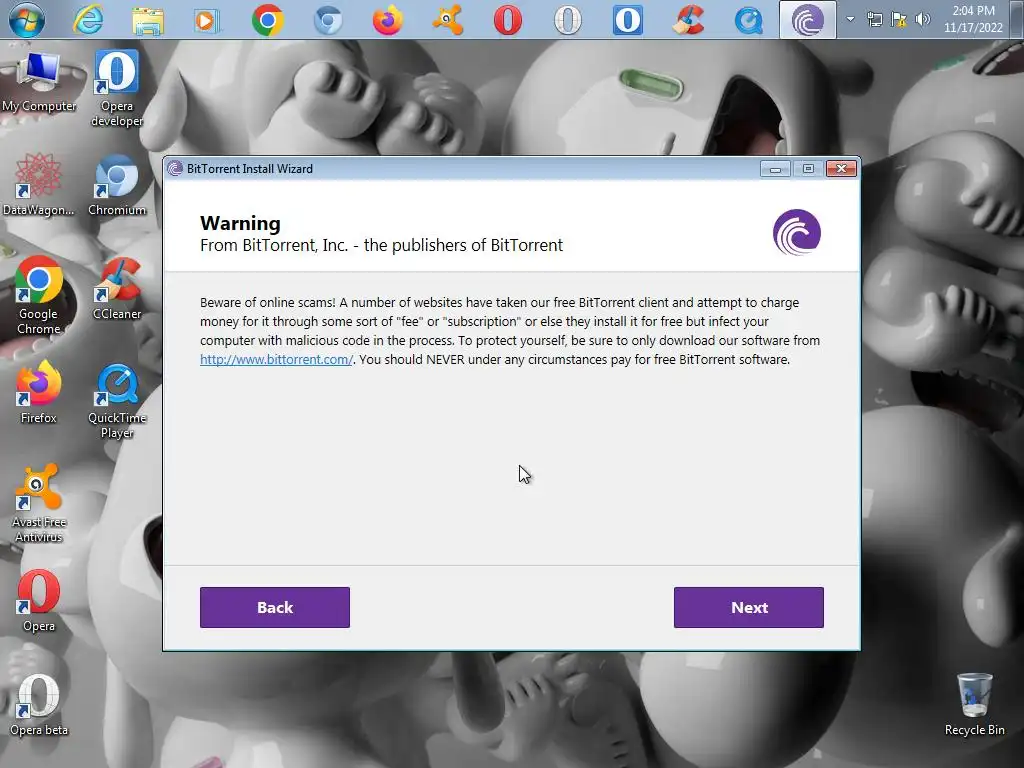
Task: Select the Chromium desktop shortcut
Action: coord(117,185)
